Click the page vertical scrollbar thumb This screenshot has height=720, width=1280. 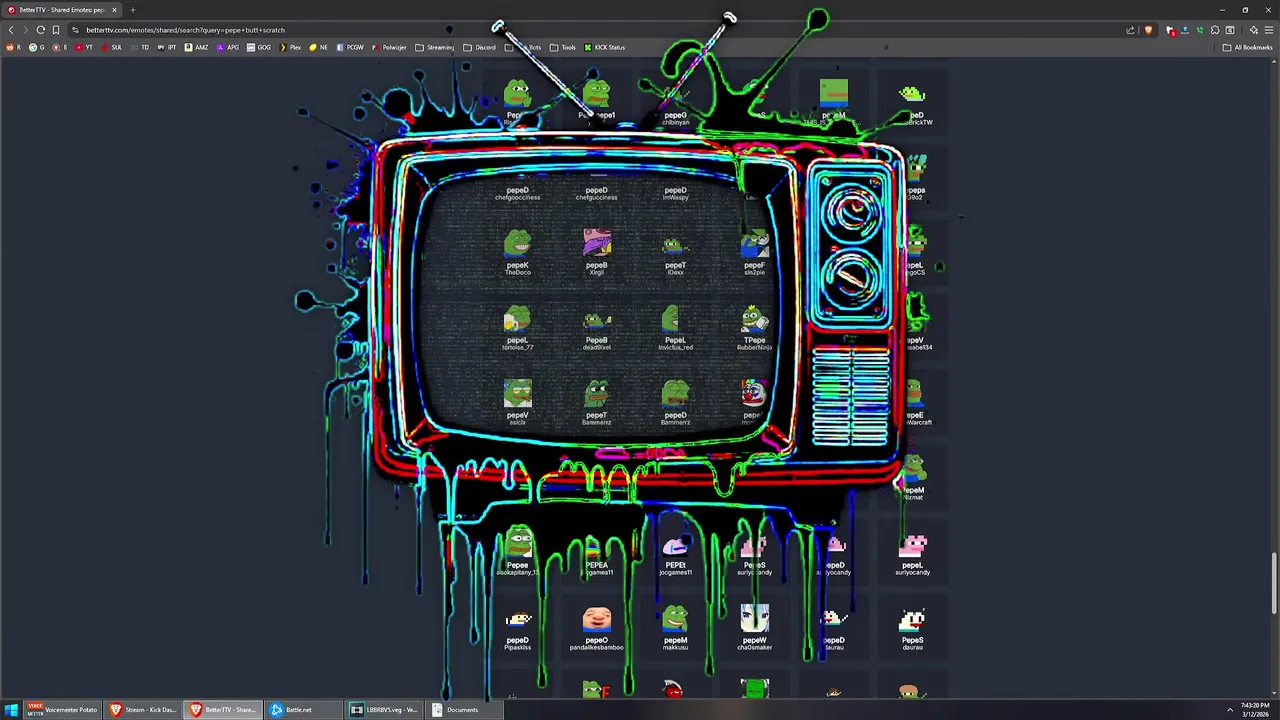click(1274, 583)
